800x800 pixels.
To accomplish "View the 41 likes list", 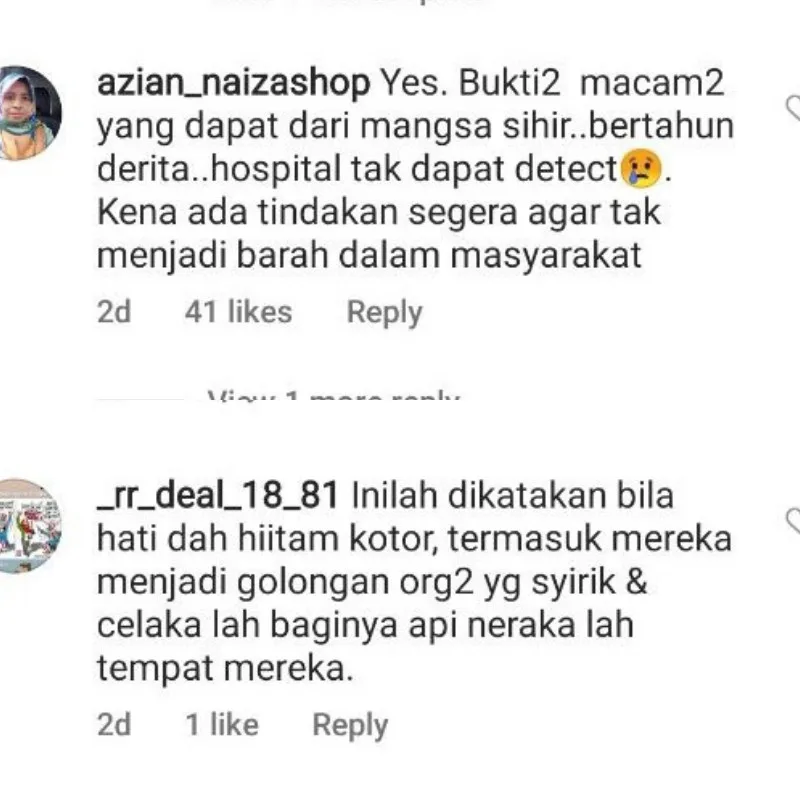I will (238, 312).
